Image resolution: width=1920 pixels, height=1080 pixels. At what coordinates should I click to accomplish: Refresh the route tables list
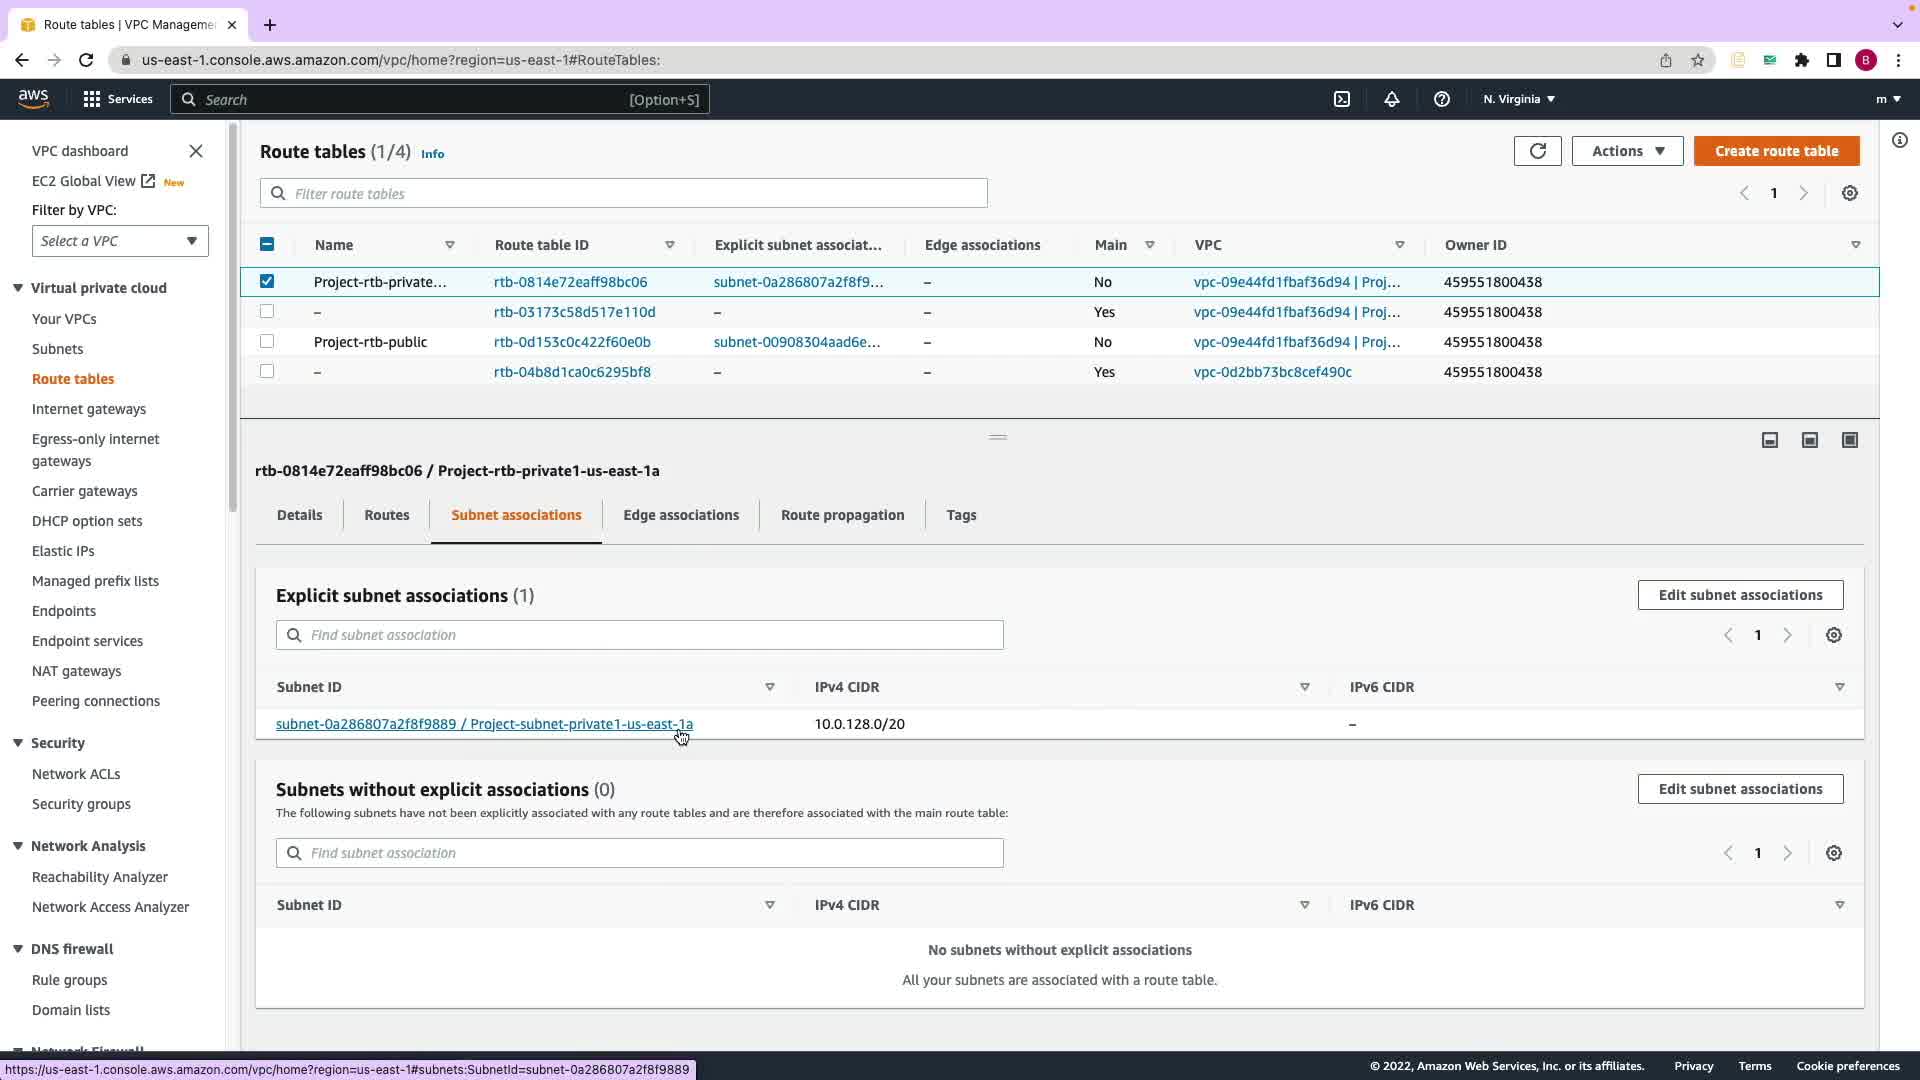[1537, 151]
